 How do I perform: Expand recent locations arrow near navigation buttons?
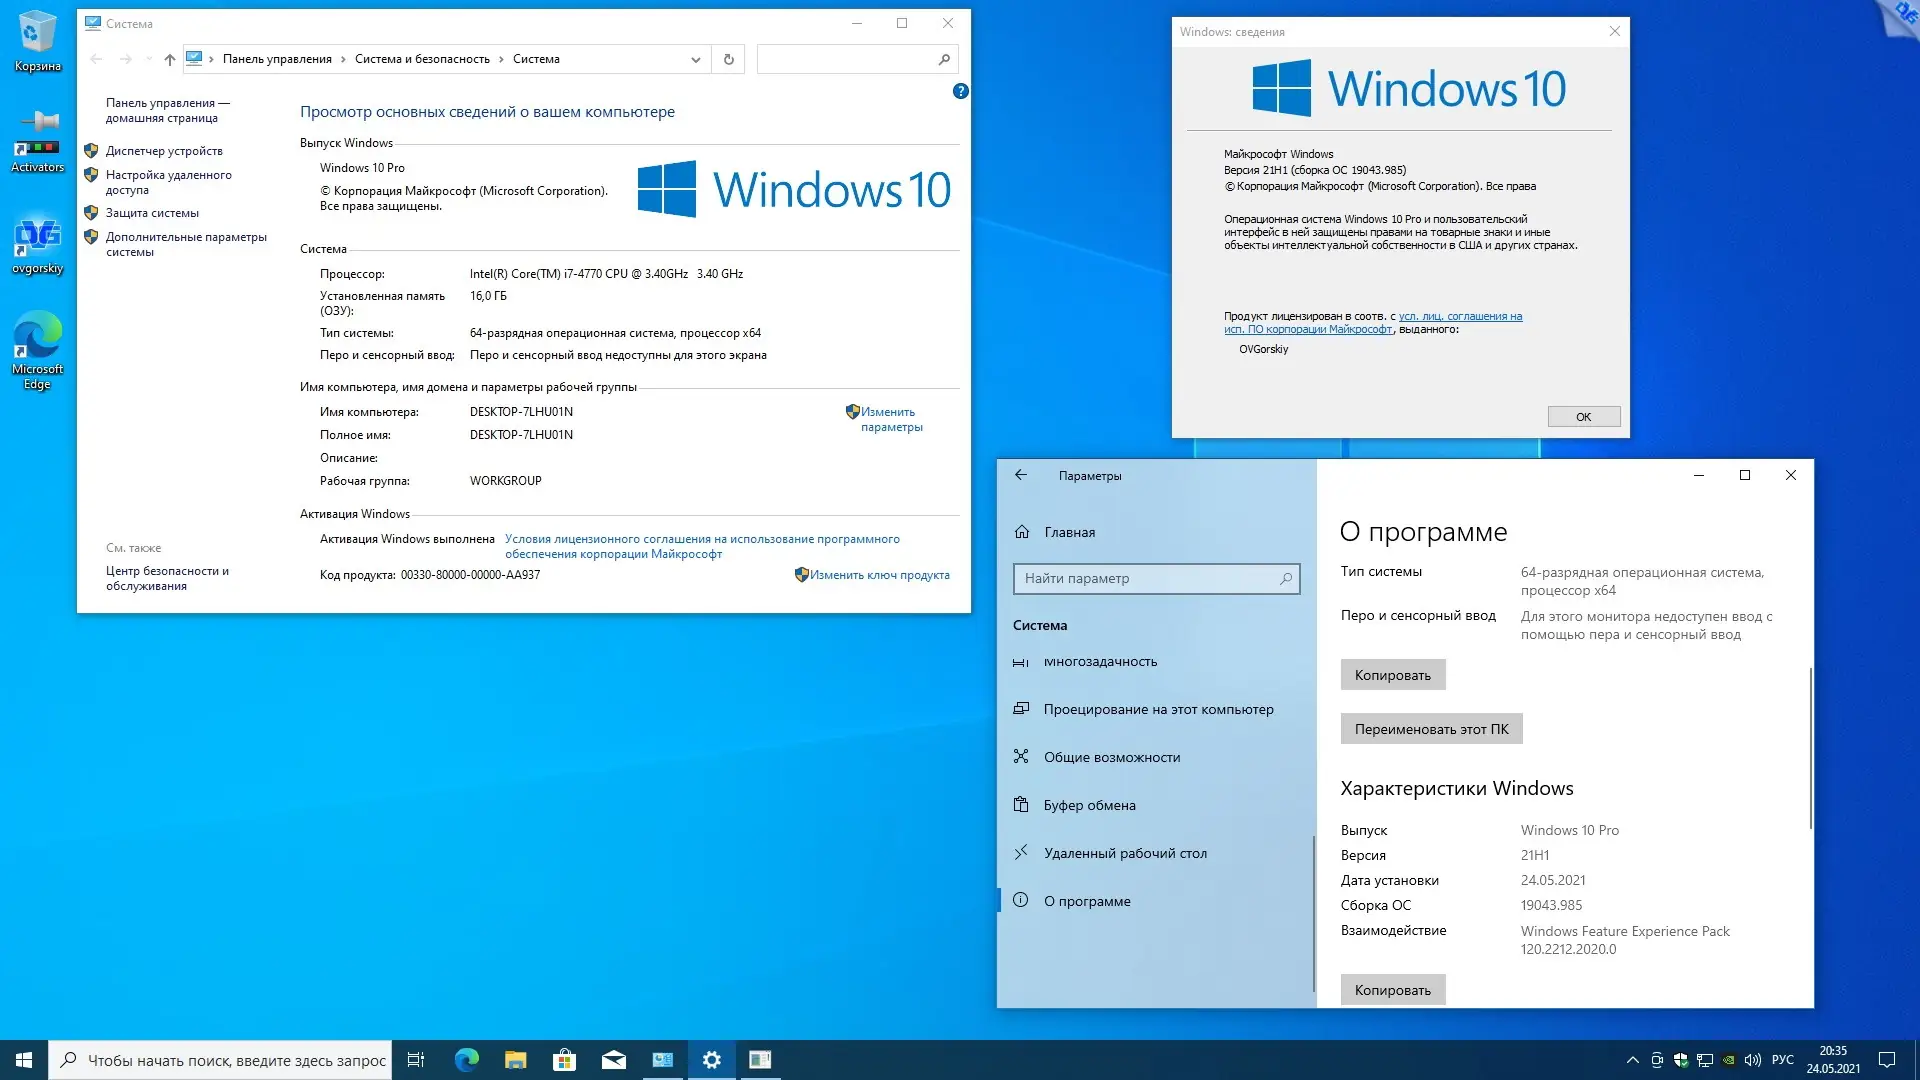(149, 59)
